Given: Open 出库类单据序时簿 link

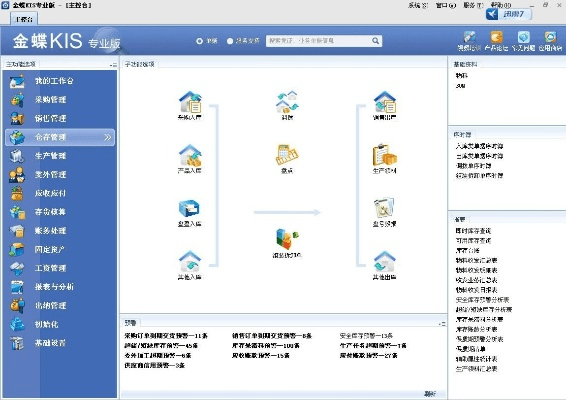Looking at the screenshot, I should pyautogui.click(x=479, y=156).
